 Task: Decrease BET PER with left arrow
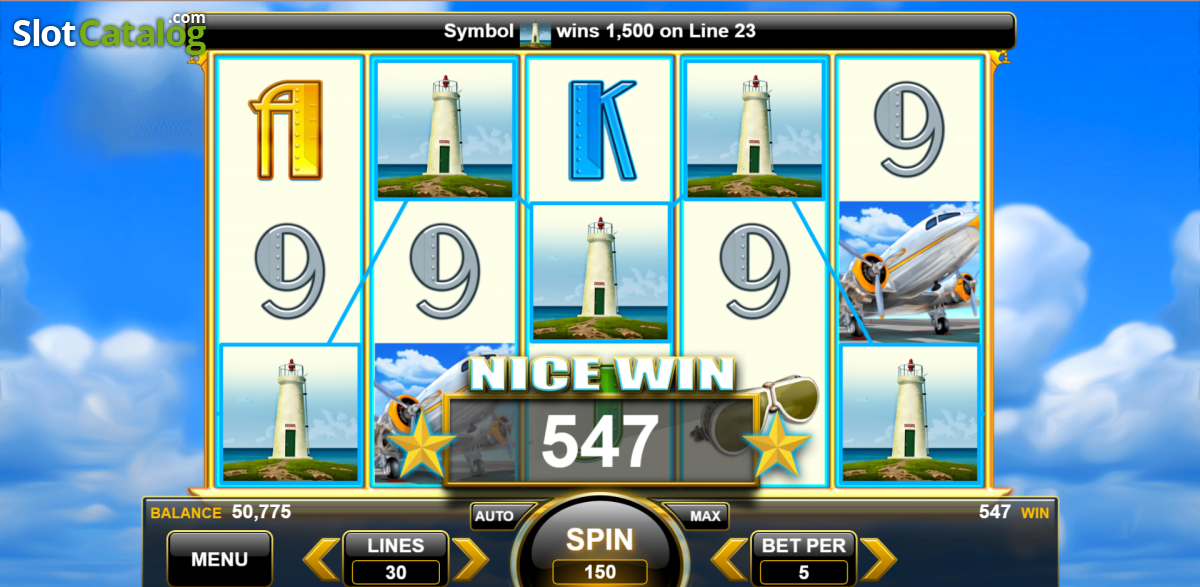tap(729, 559)
